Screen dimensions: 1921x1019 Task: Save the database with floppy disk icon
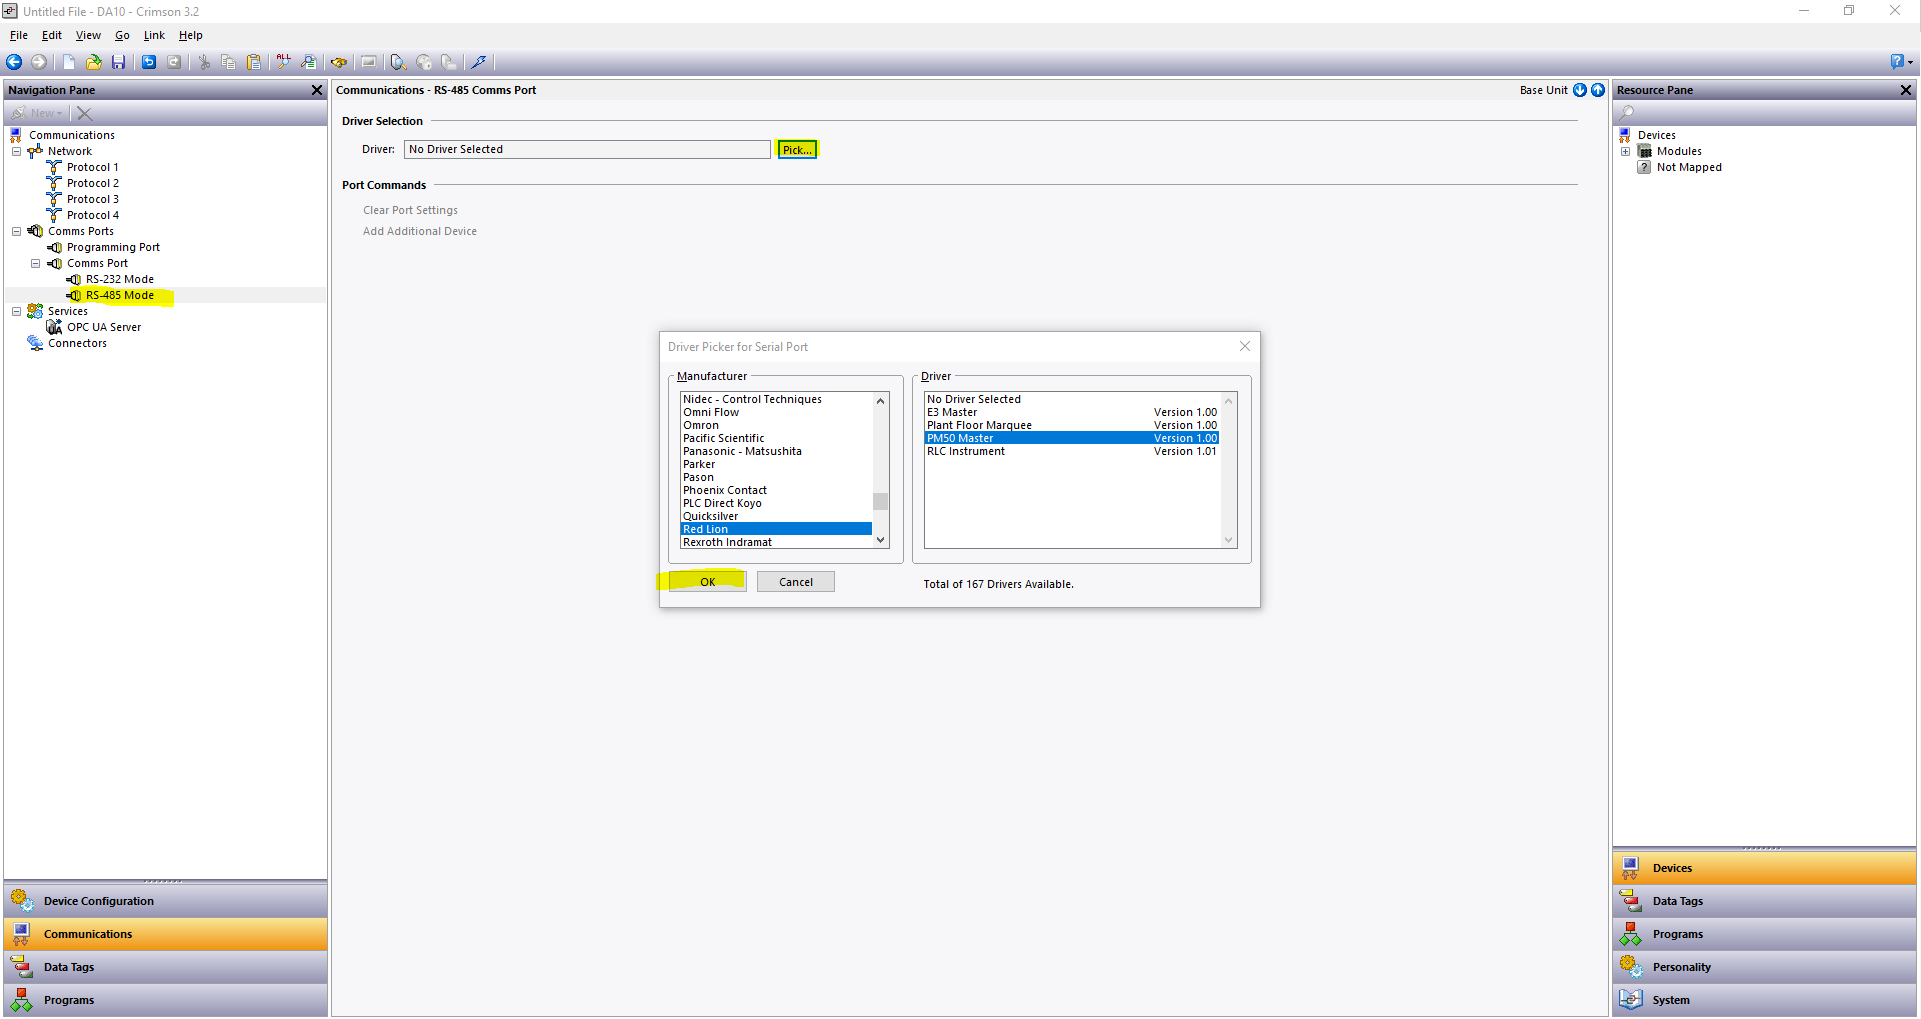tap(118, 62)
